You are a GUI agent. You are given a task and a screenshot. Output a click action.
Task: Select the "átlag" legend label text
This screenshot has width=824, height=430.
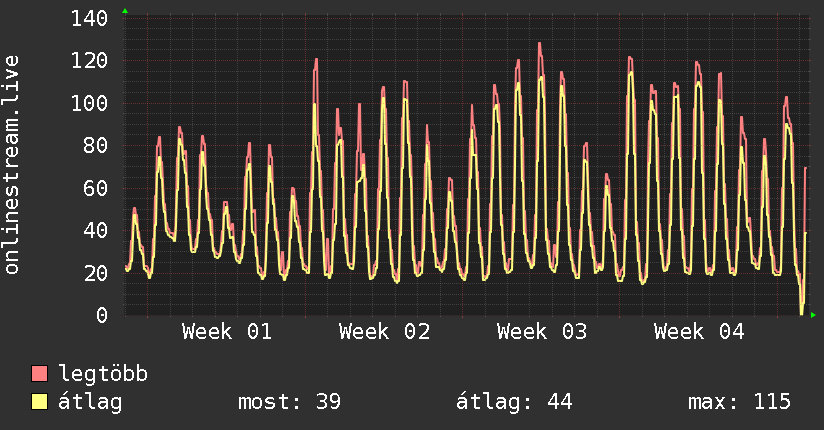(90, 402)
